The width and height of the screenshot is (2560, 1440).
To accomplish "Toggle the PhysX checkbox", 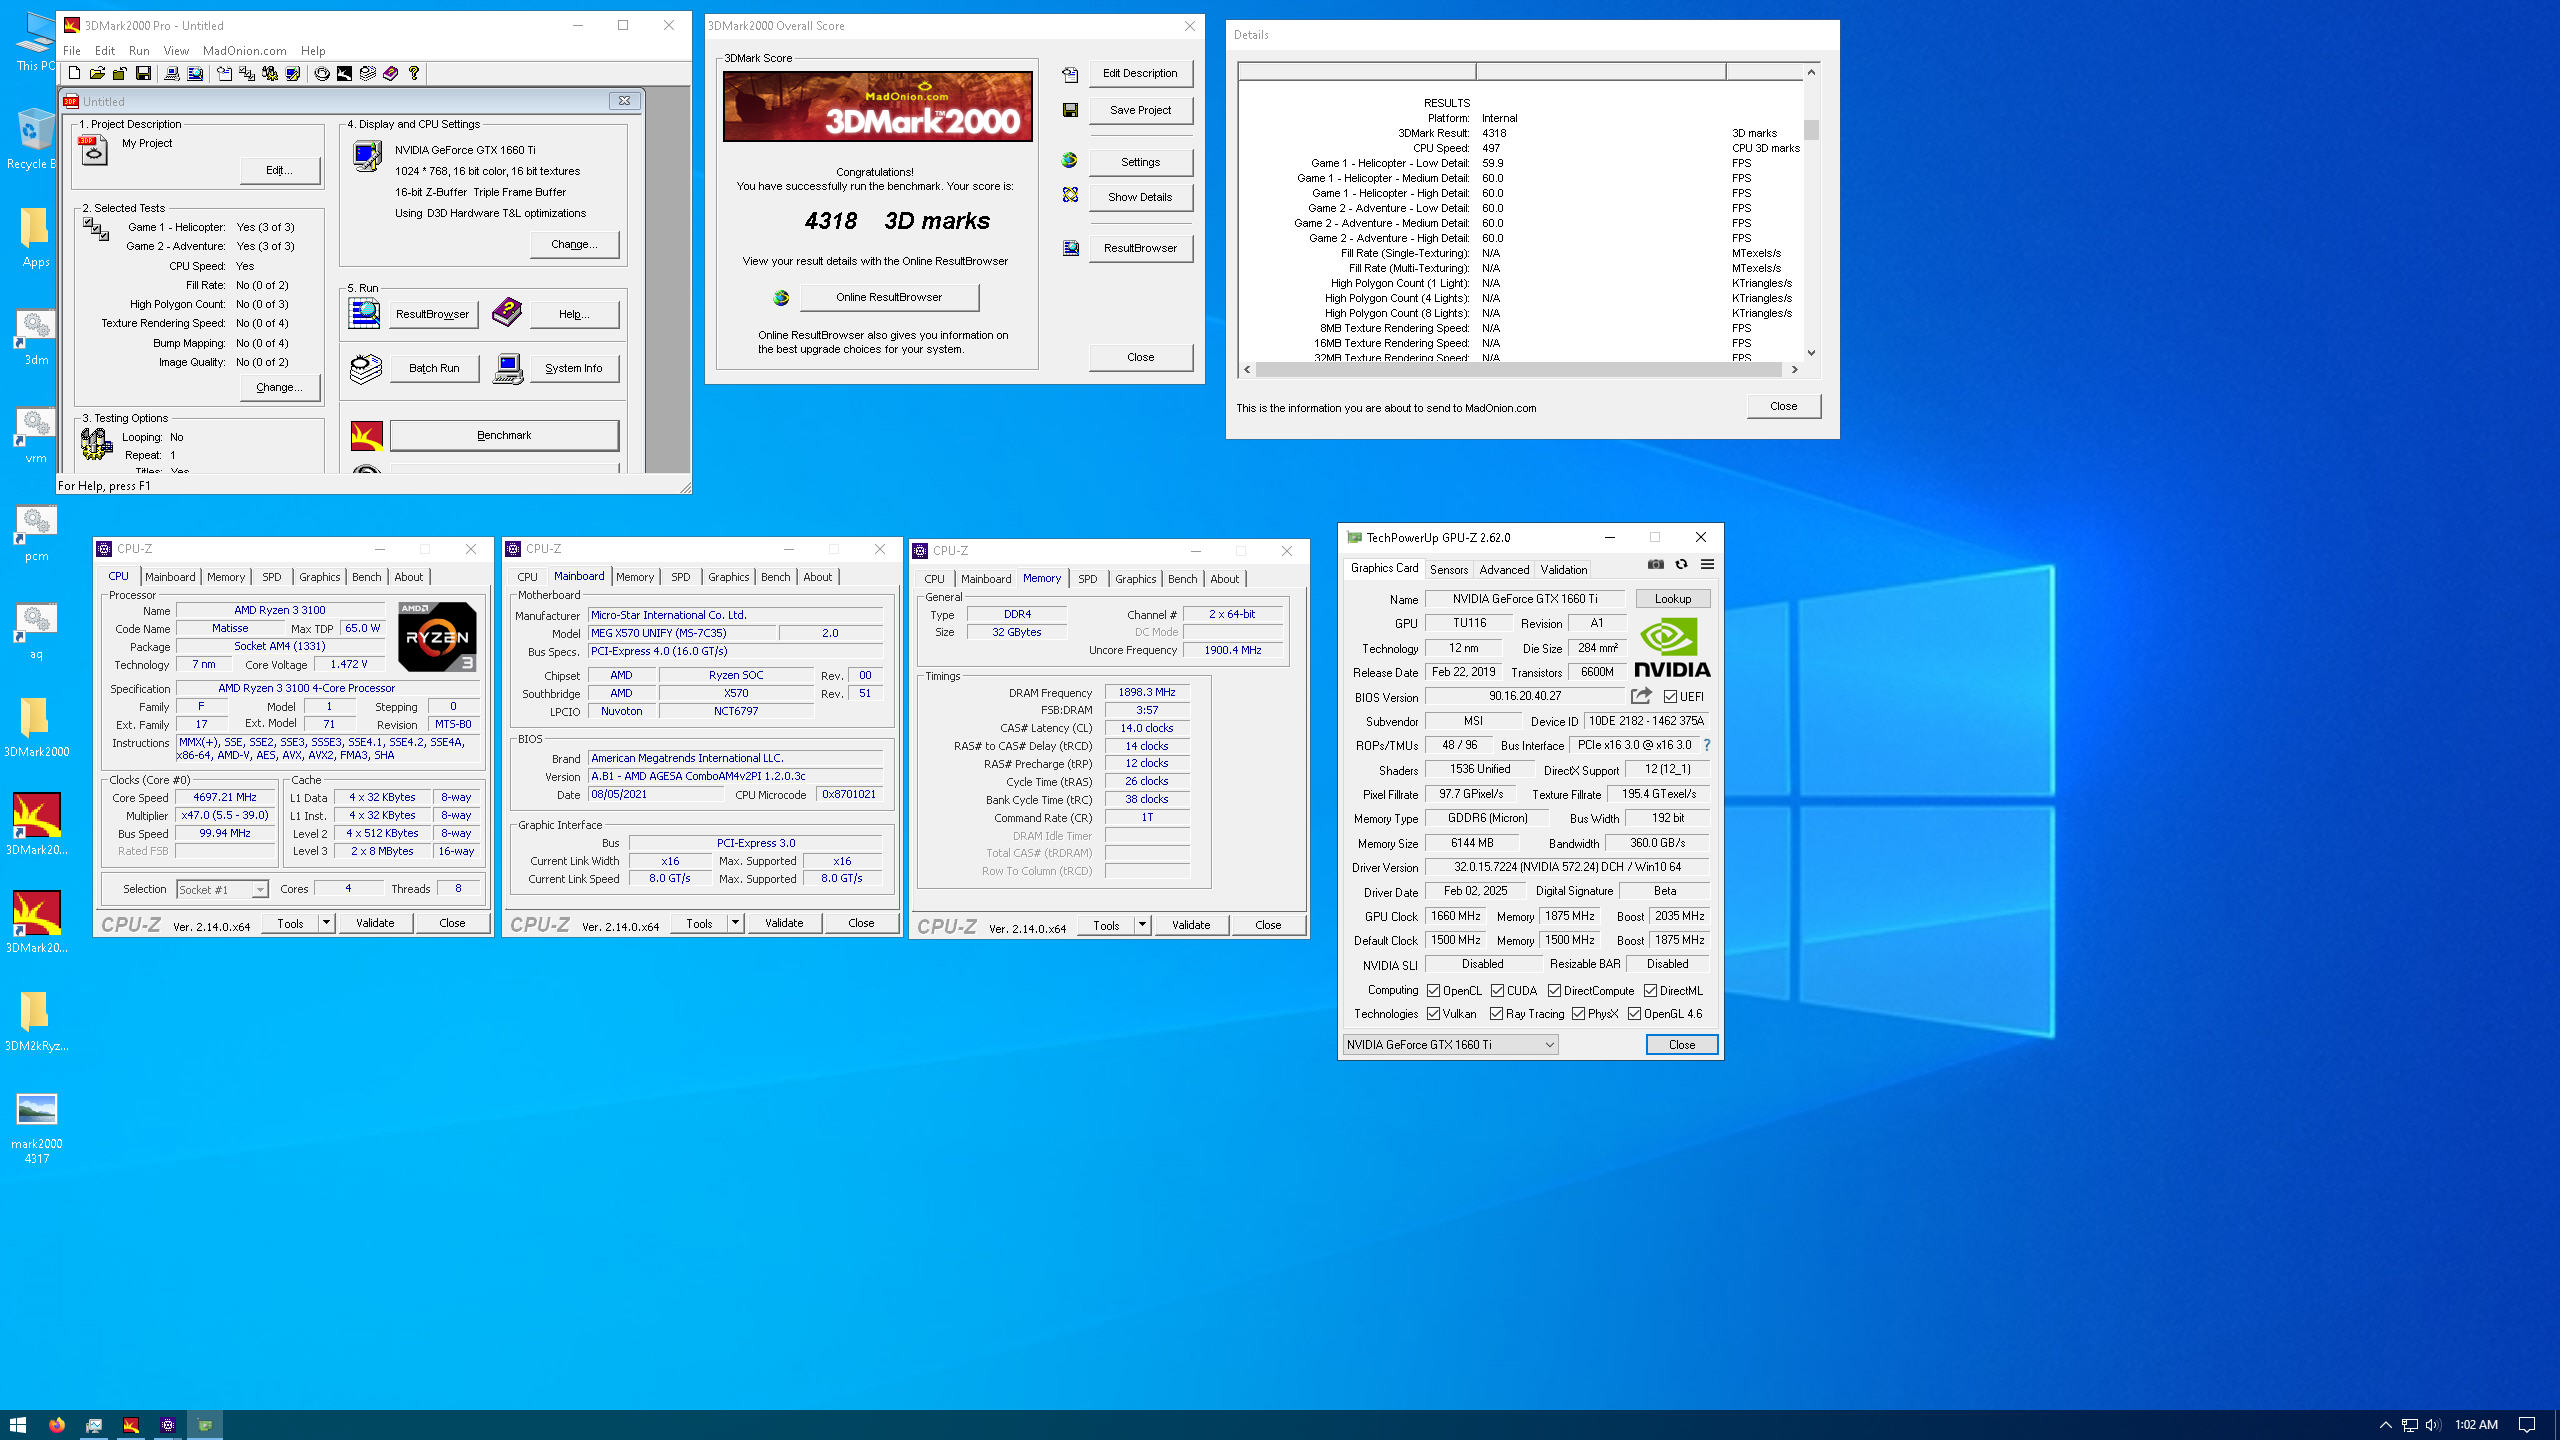I will (1578, 1014).
